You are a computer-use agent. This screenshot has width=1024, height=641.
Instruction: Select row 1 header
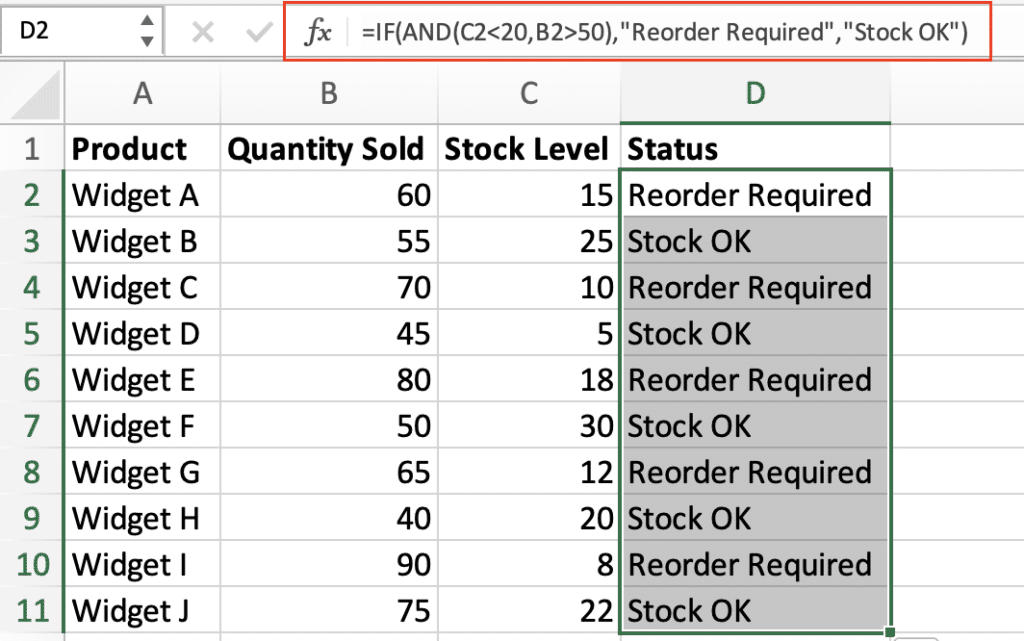[31, 148]
